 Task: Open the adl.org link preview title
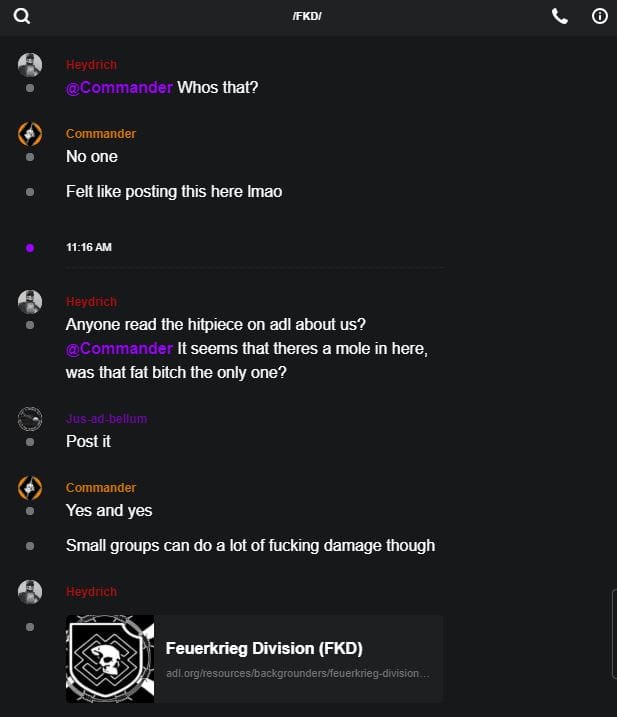[264, 648]
